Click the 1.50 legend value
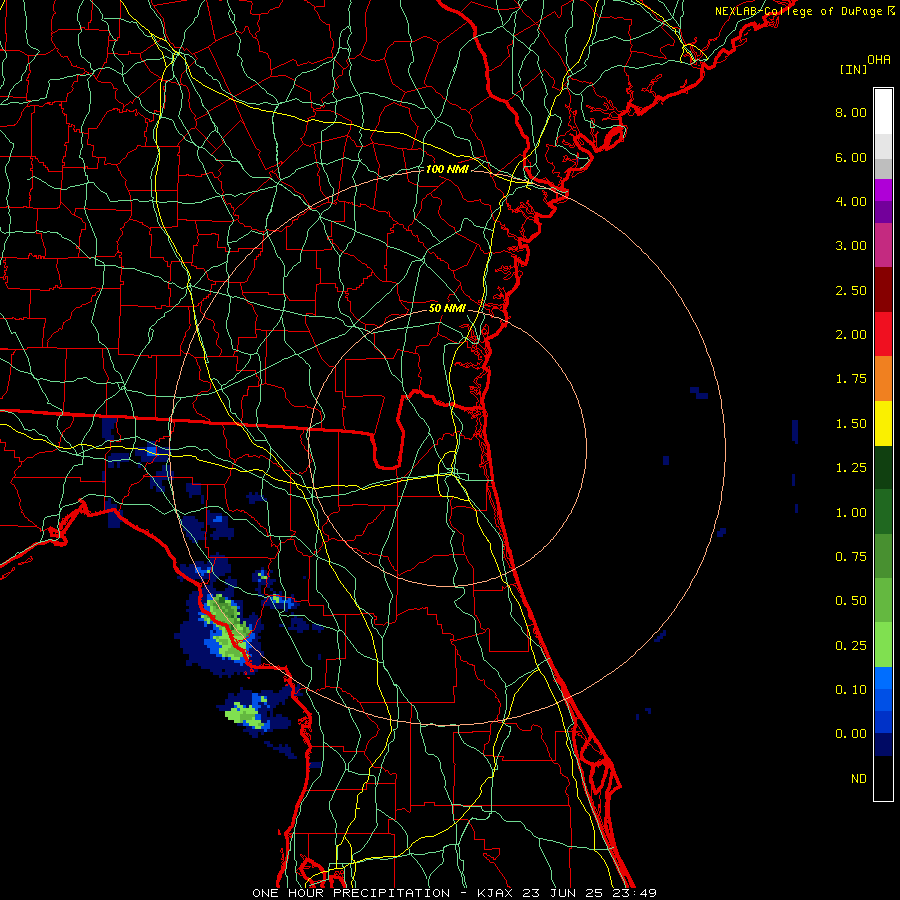The width and height of the screenshot is (900, 900). pos(851,424)
